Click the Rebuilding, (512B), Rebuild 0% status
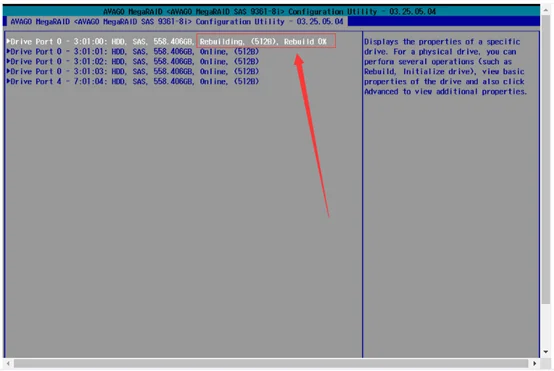The image size is (554, 371). 263,42
